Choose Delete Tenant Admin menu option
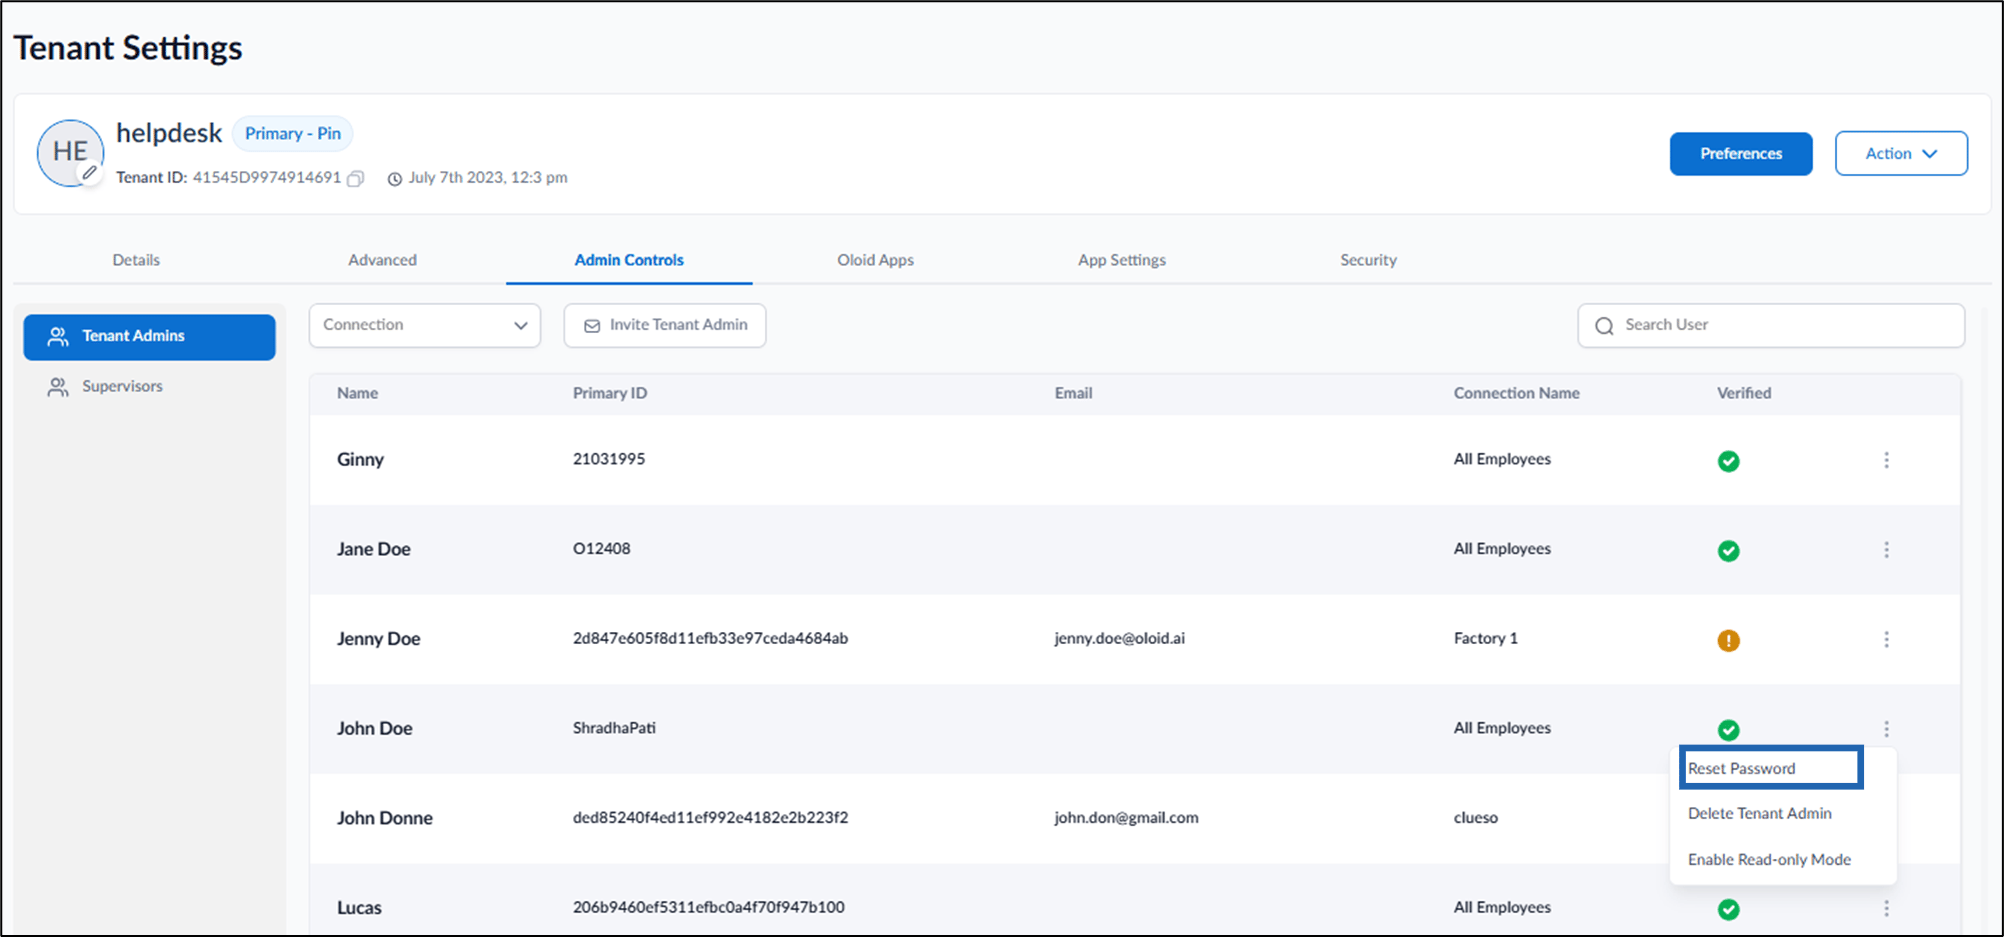This screenshot has height=937, width=2004. pos(1760,814)
